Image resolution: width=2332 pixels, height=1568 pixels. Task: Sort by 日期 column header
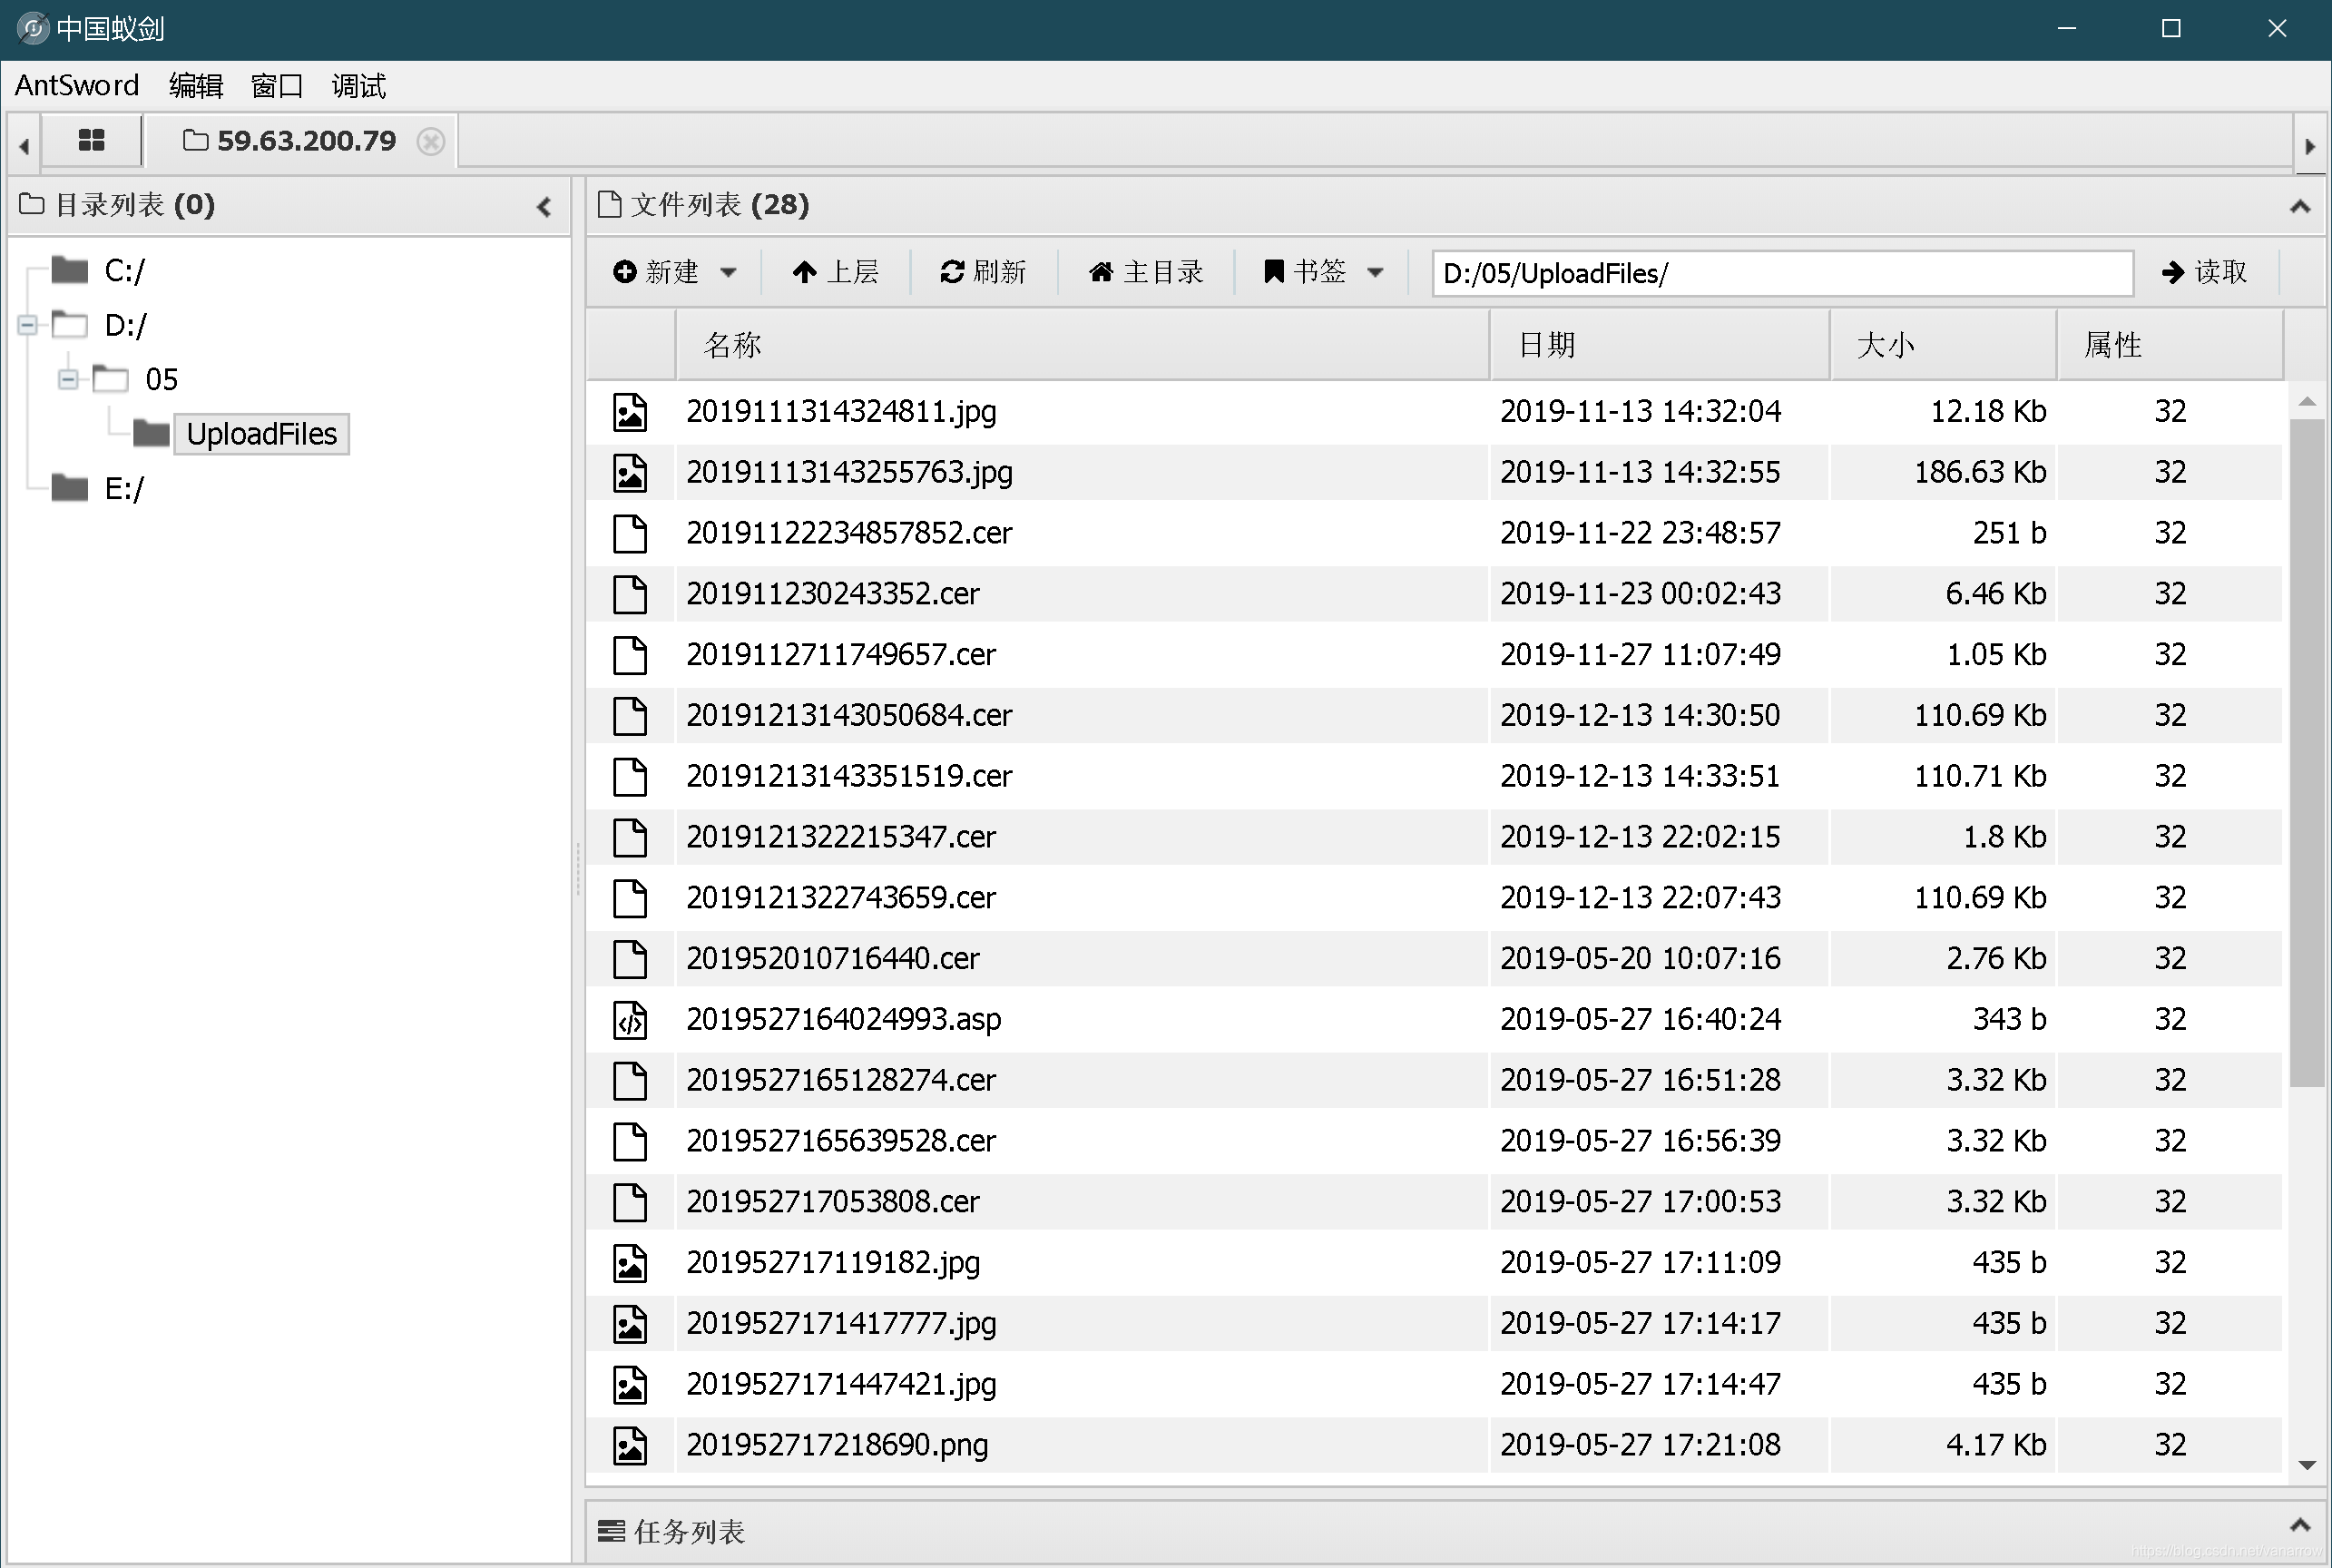(x=1660, y=345)
